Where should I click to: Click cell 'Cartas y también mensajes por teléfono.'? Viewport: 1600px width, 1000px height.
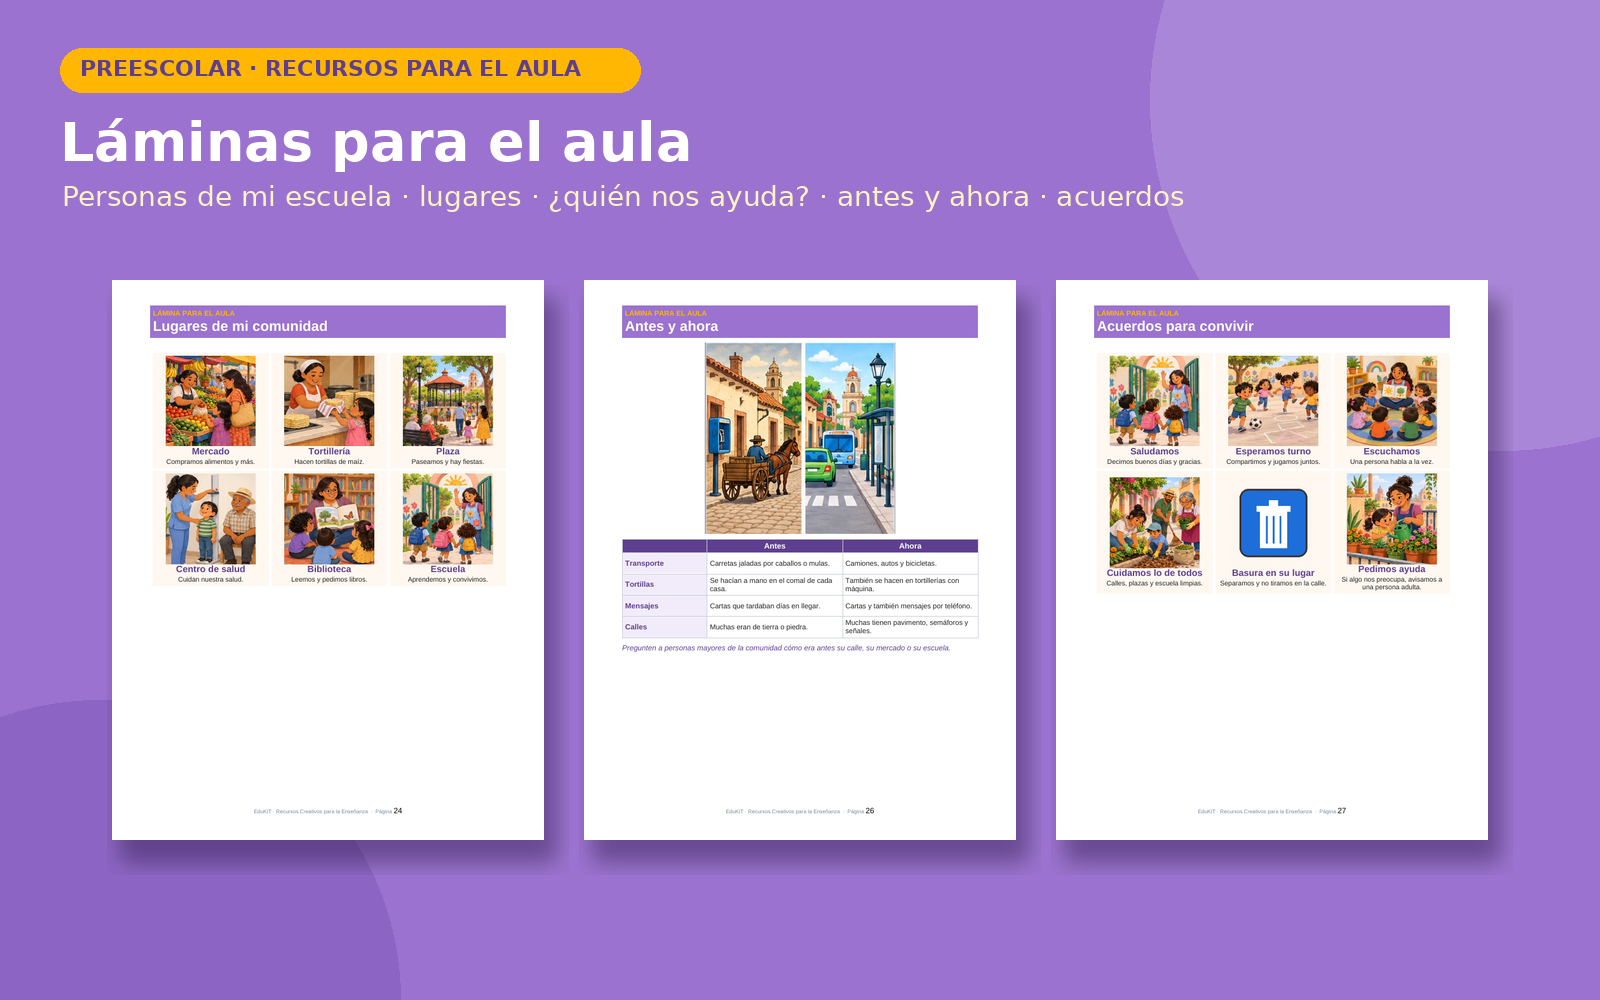pos(908,606)
